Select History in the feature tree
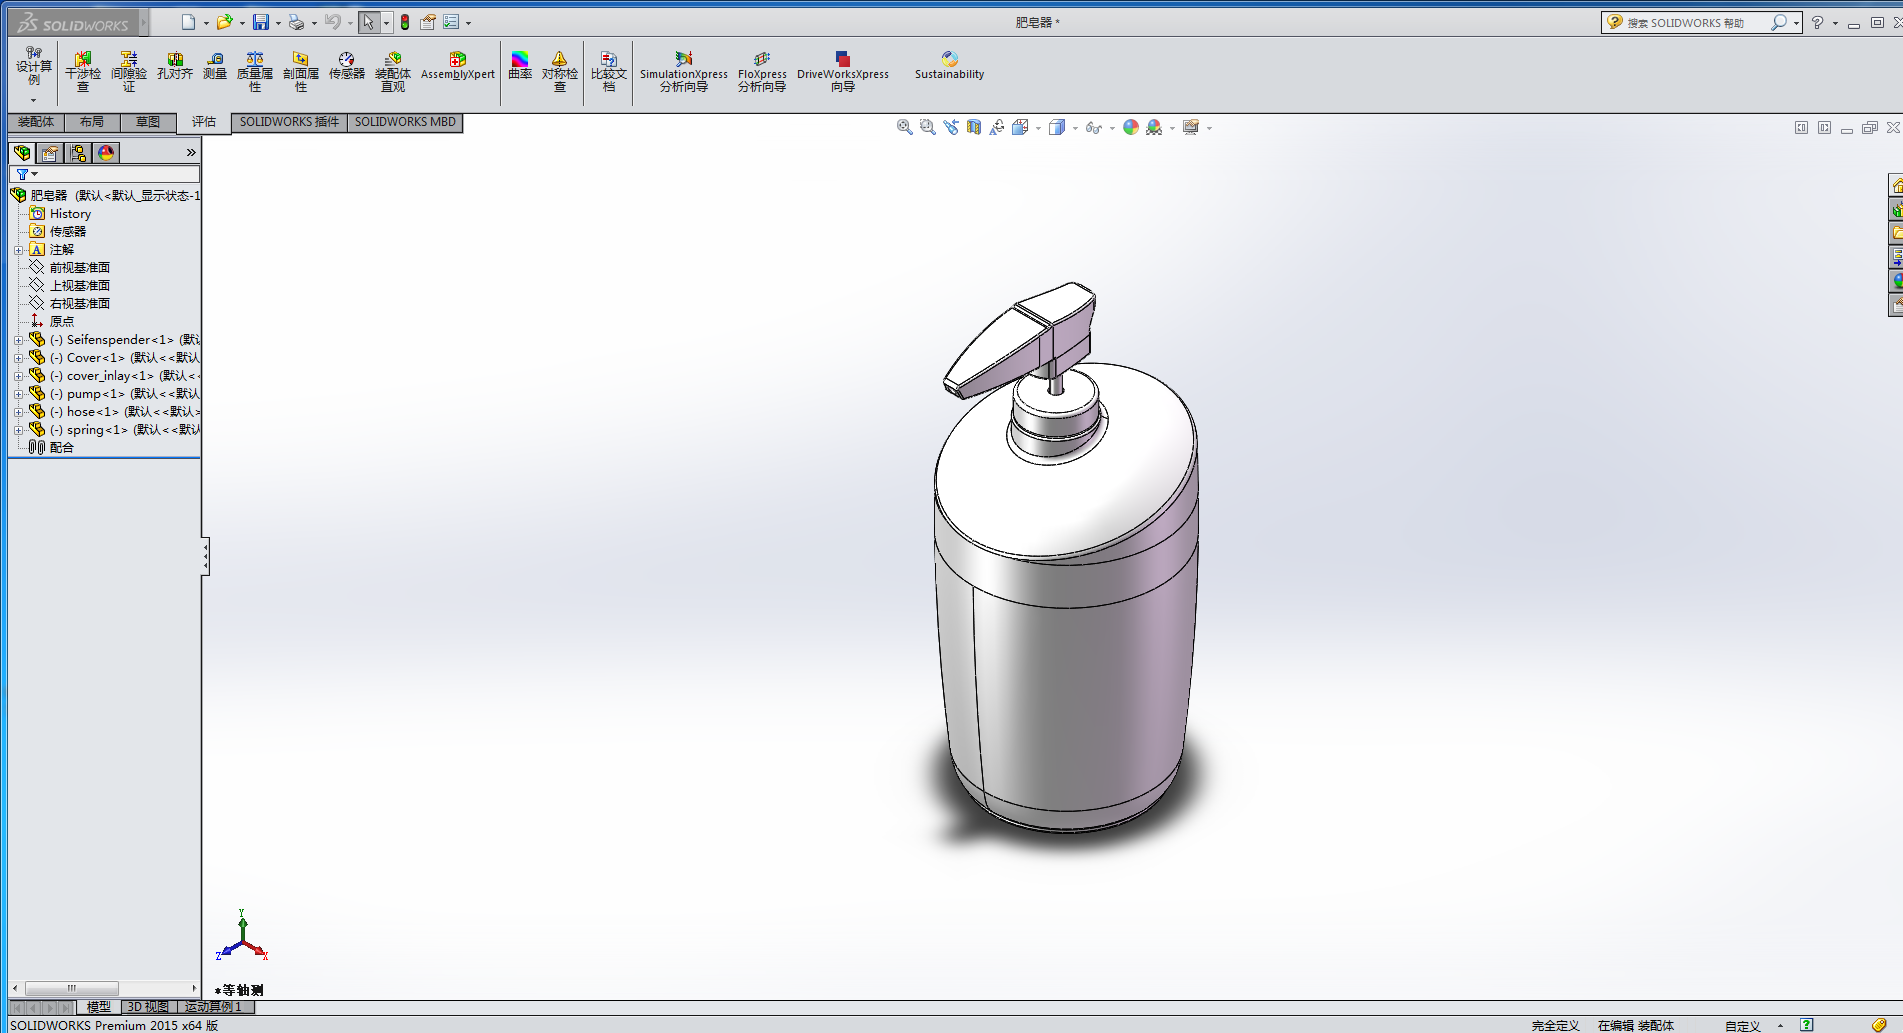The image size is (1903, 1033). 70,214
